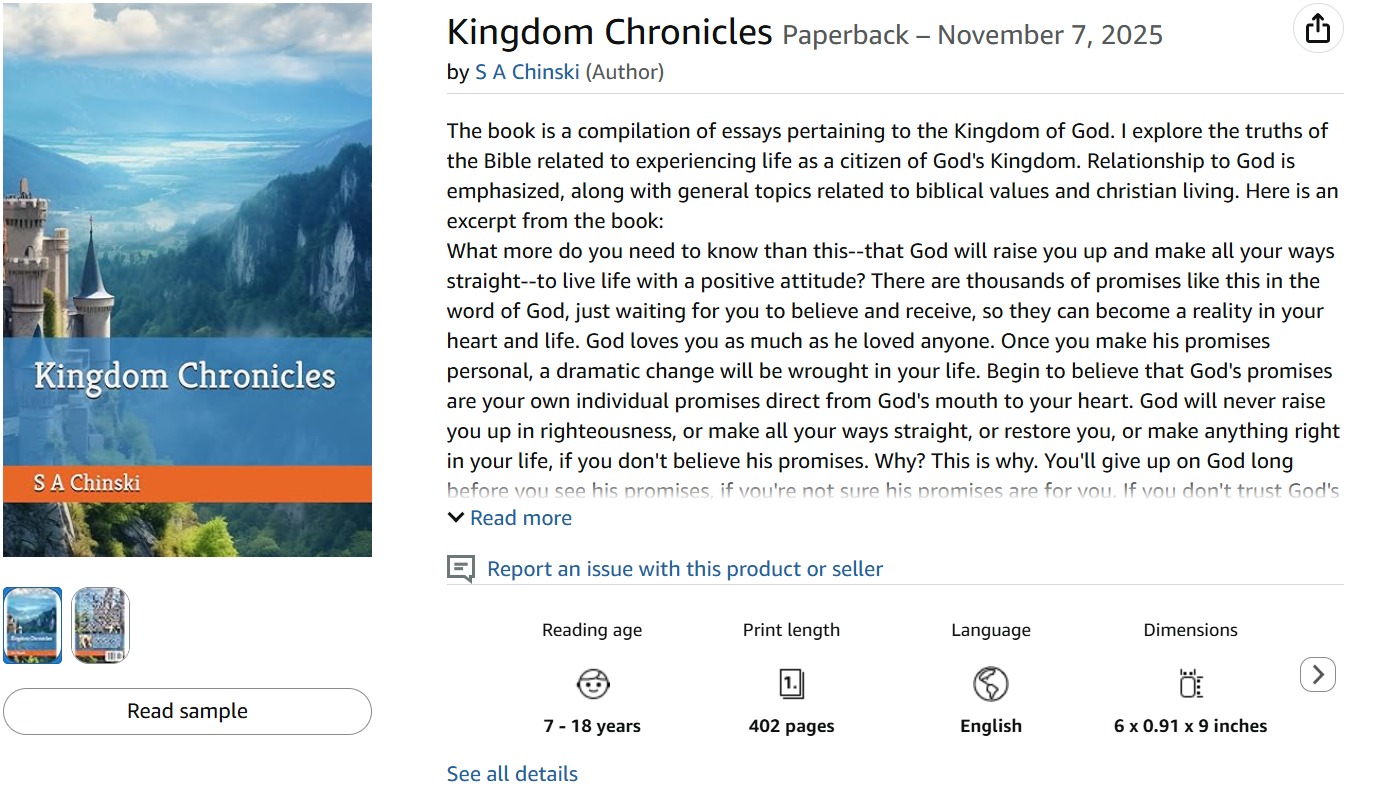Click the Dimensions ruler icon
The height and width of the screenshot is (789, 1374).
tap(1190, 684)
